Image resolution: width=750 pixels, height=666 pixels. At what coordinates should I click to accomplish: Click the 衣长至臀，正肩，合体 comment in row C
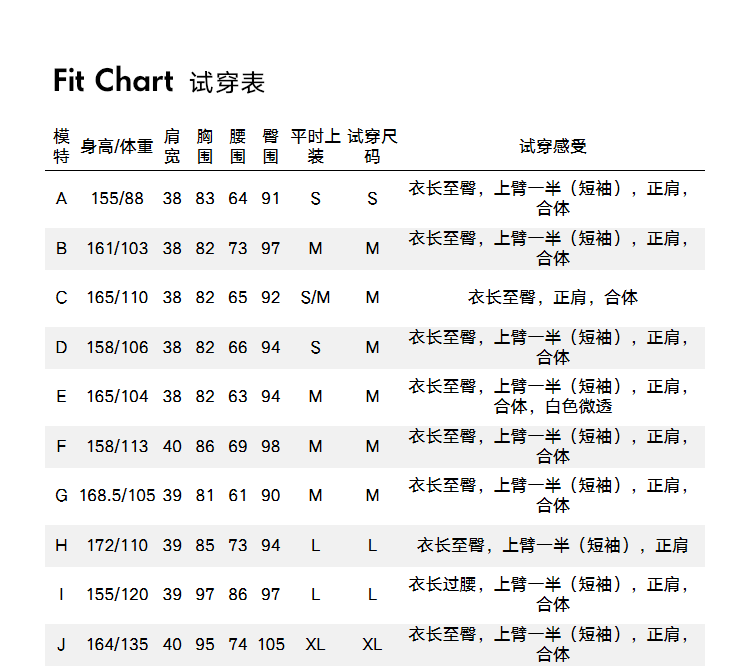point(553,298)
